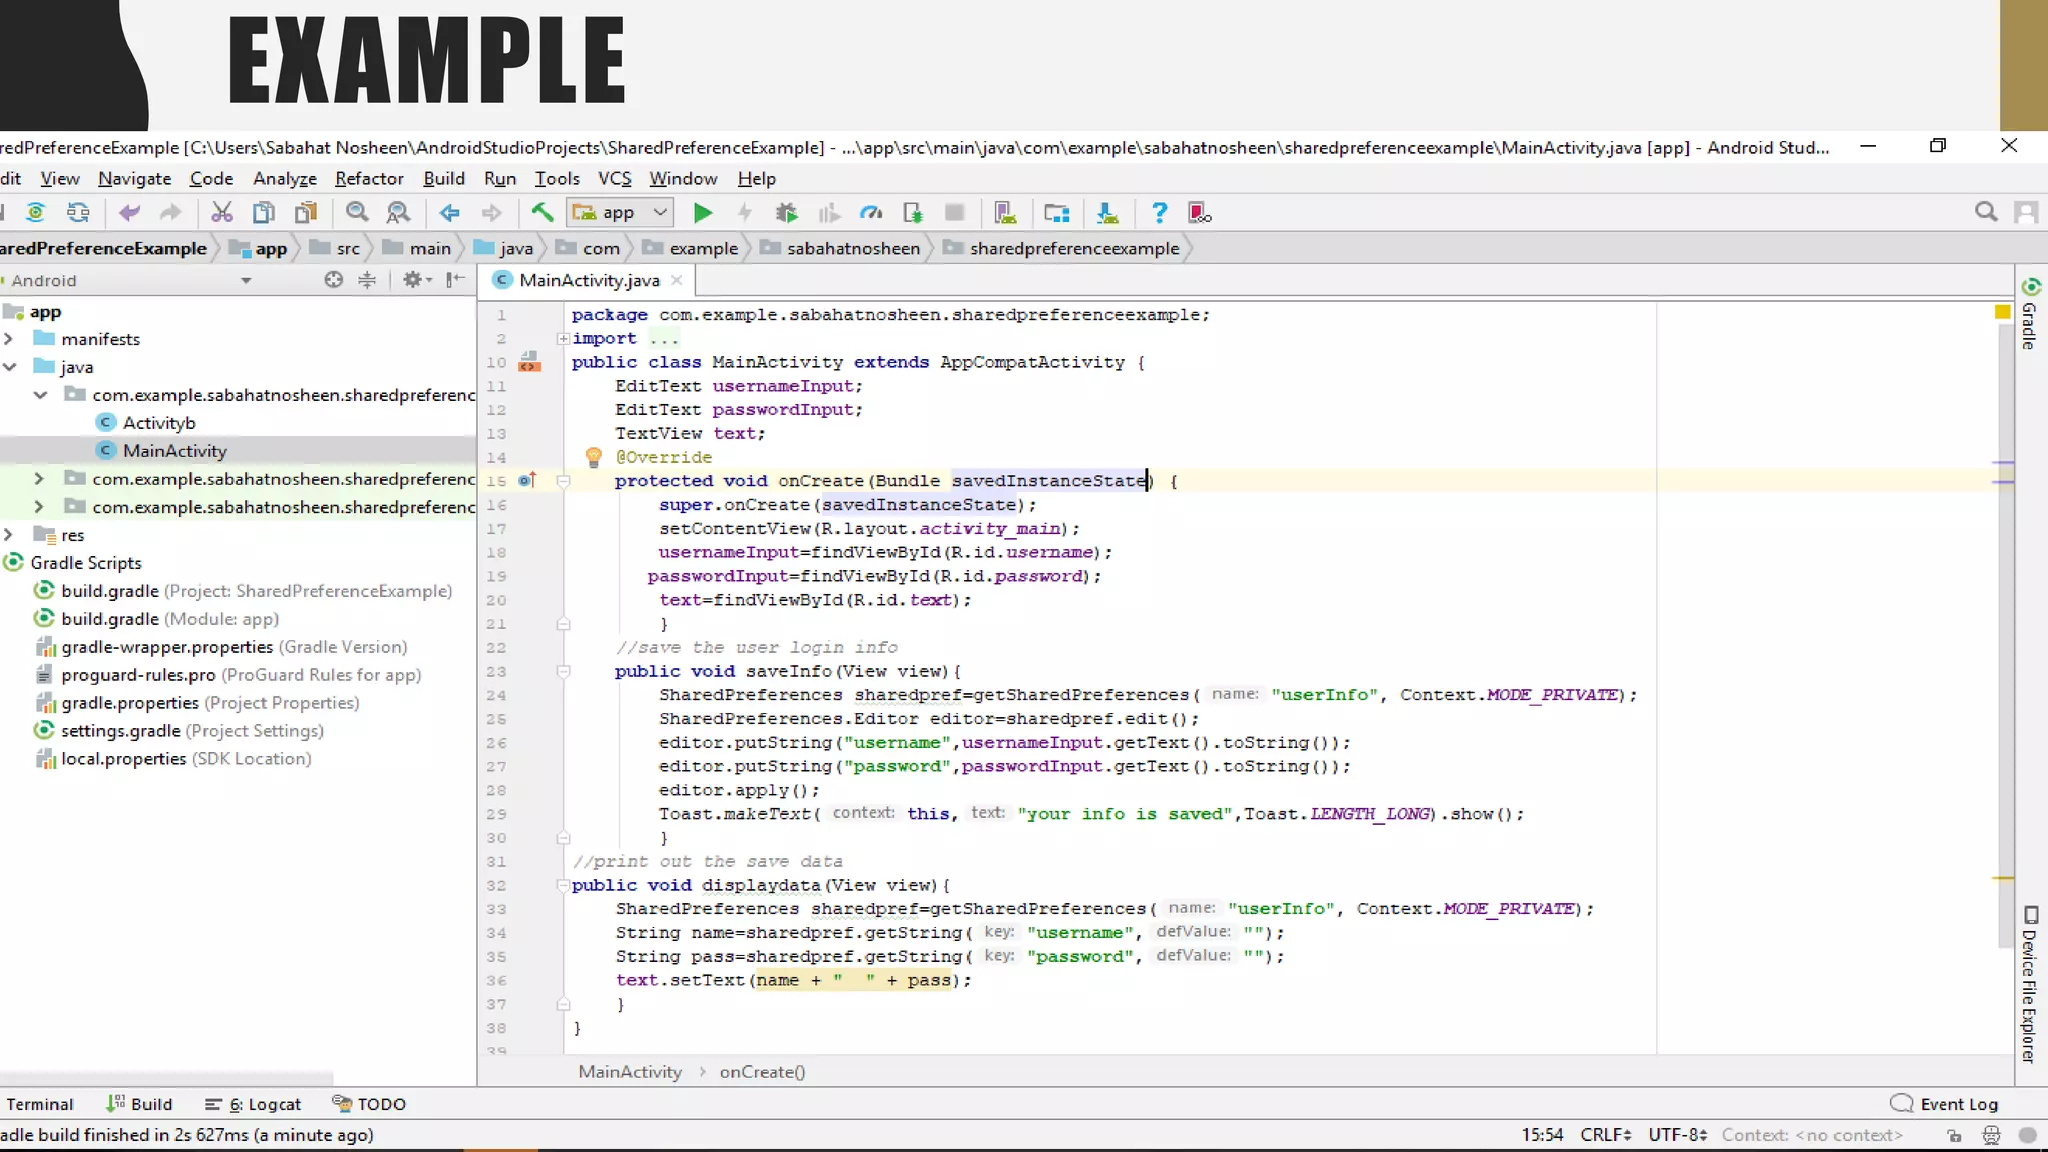Image resolution: width=2048 pixels, height=1152 pixels.
Task: Click the Cut scissors icon
Action: click(x=222, y=213)
